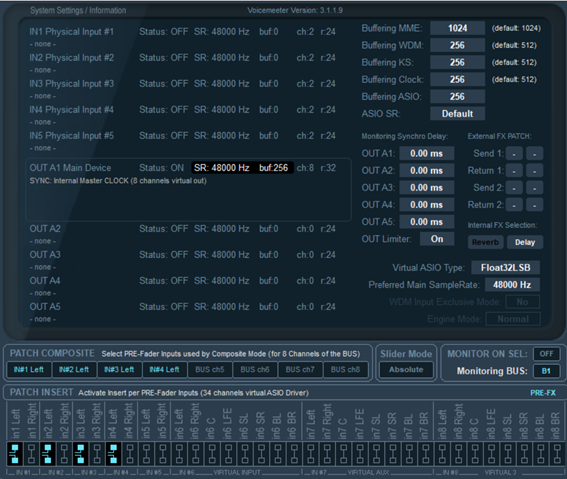Toggle the in6 BR patch insert icon
This screenshot has width=567, height=479.
tap(294, 454)
